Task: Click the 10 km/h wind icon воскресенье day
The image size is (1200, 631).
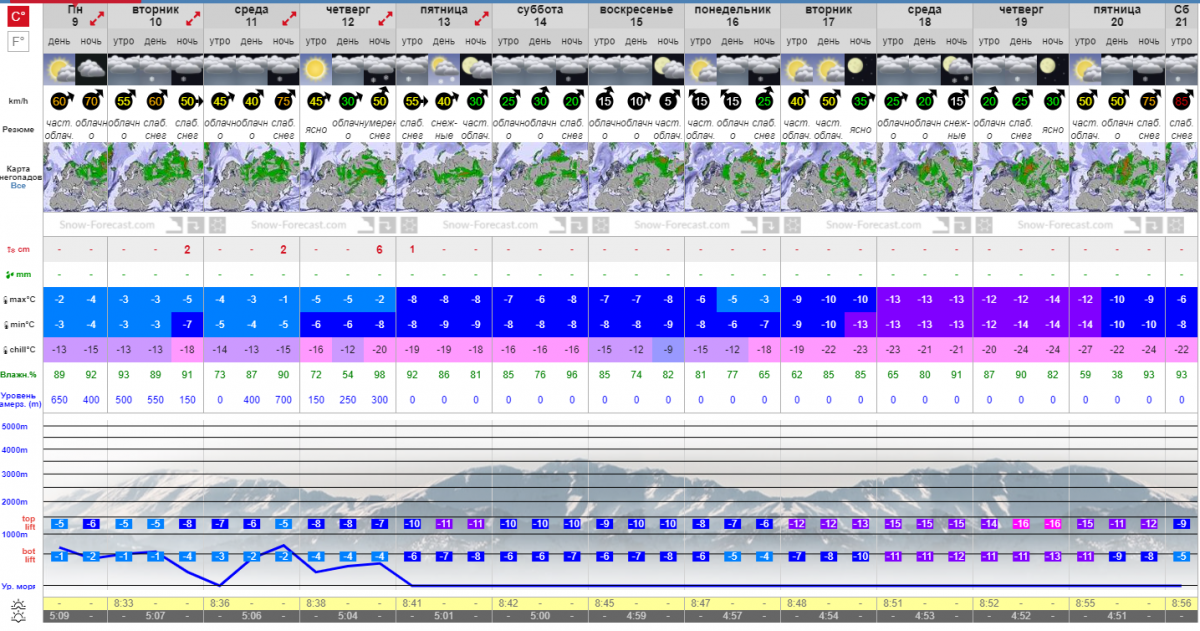Action: click(637, 101)
